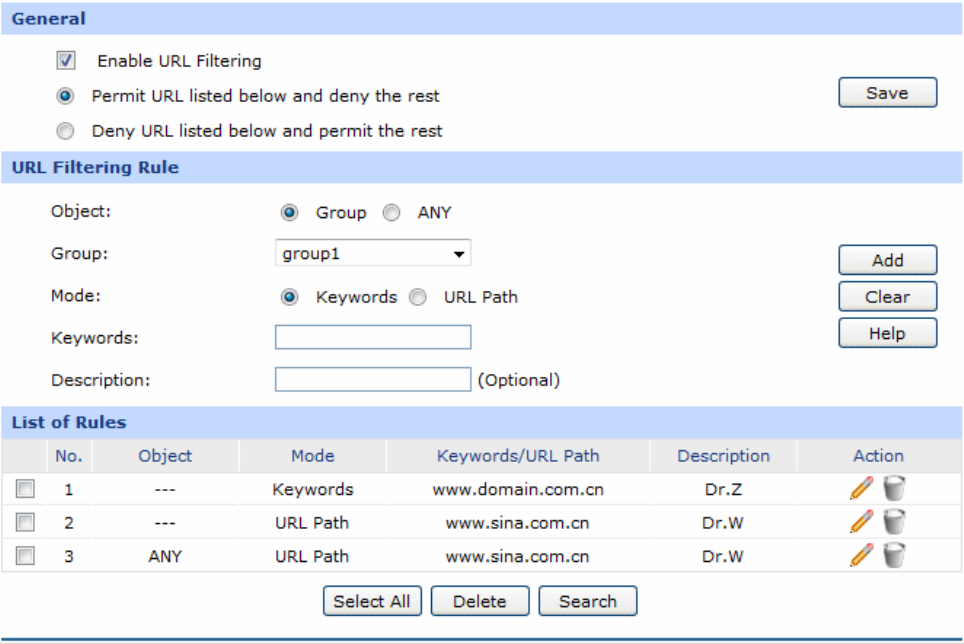964x644 pixels.
Task: Switch Mode to URL Path
Action: point(420,297)
